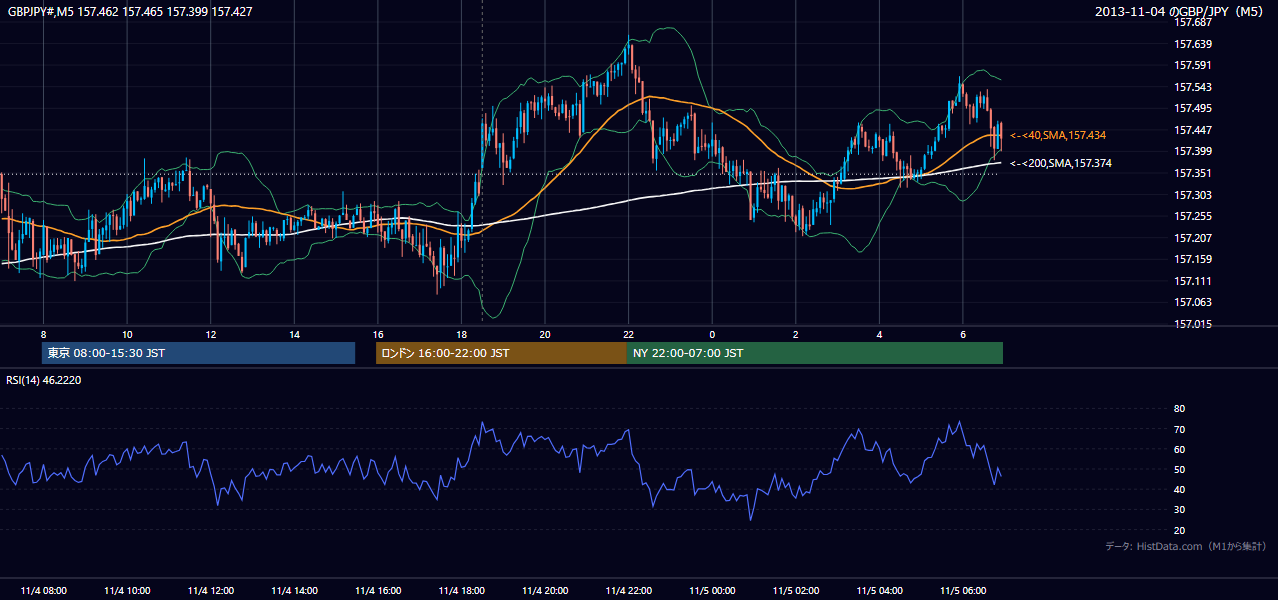
Task: Click price axis value 157.015
Action: [x=1193, y=325]
